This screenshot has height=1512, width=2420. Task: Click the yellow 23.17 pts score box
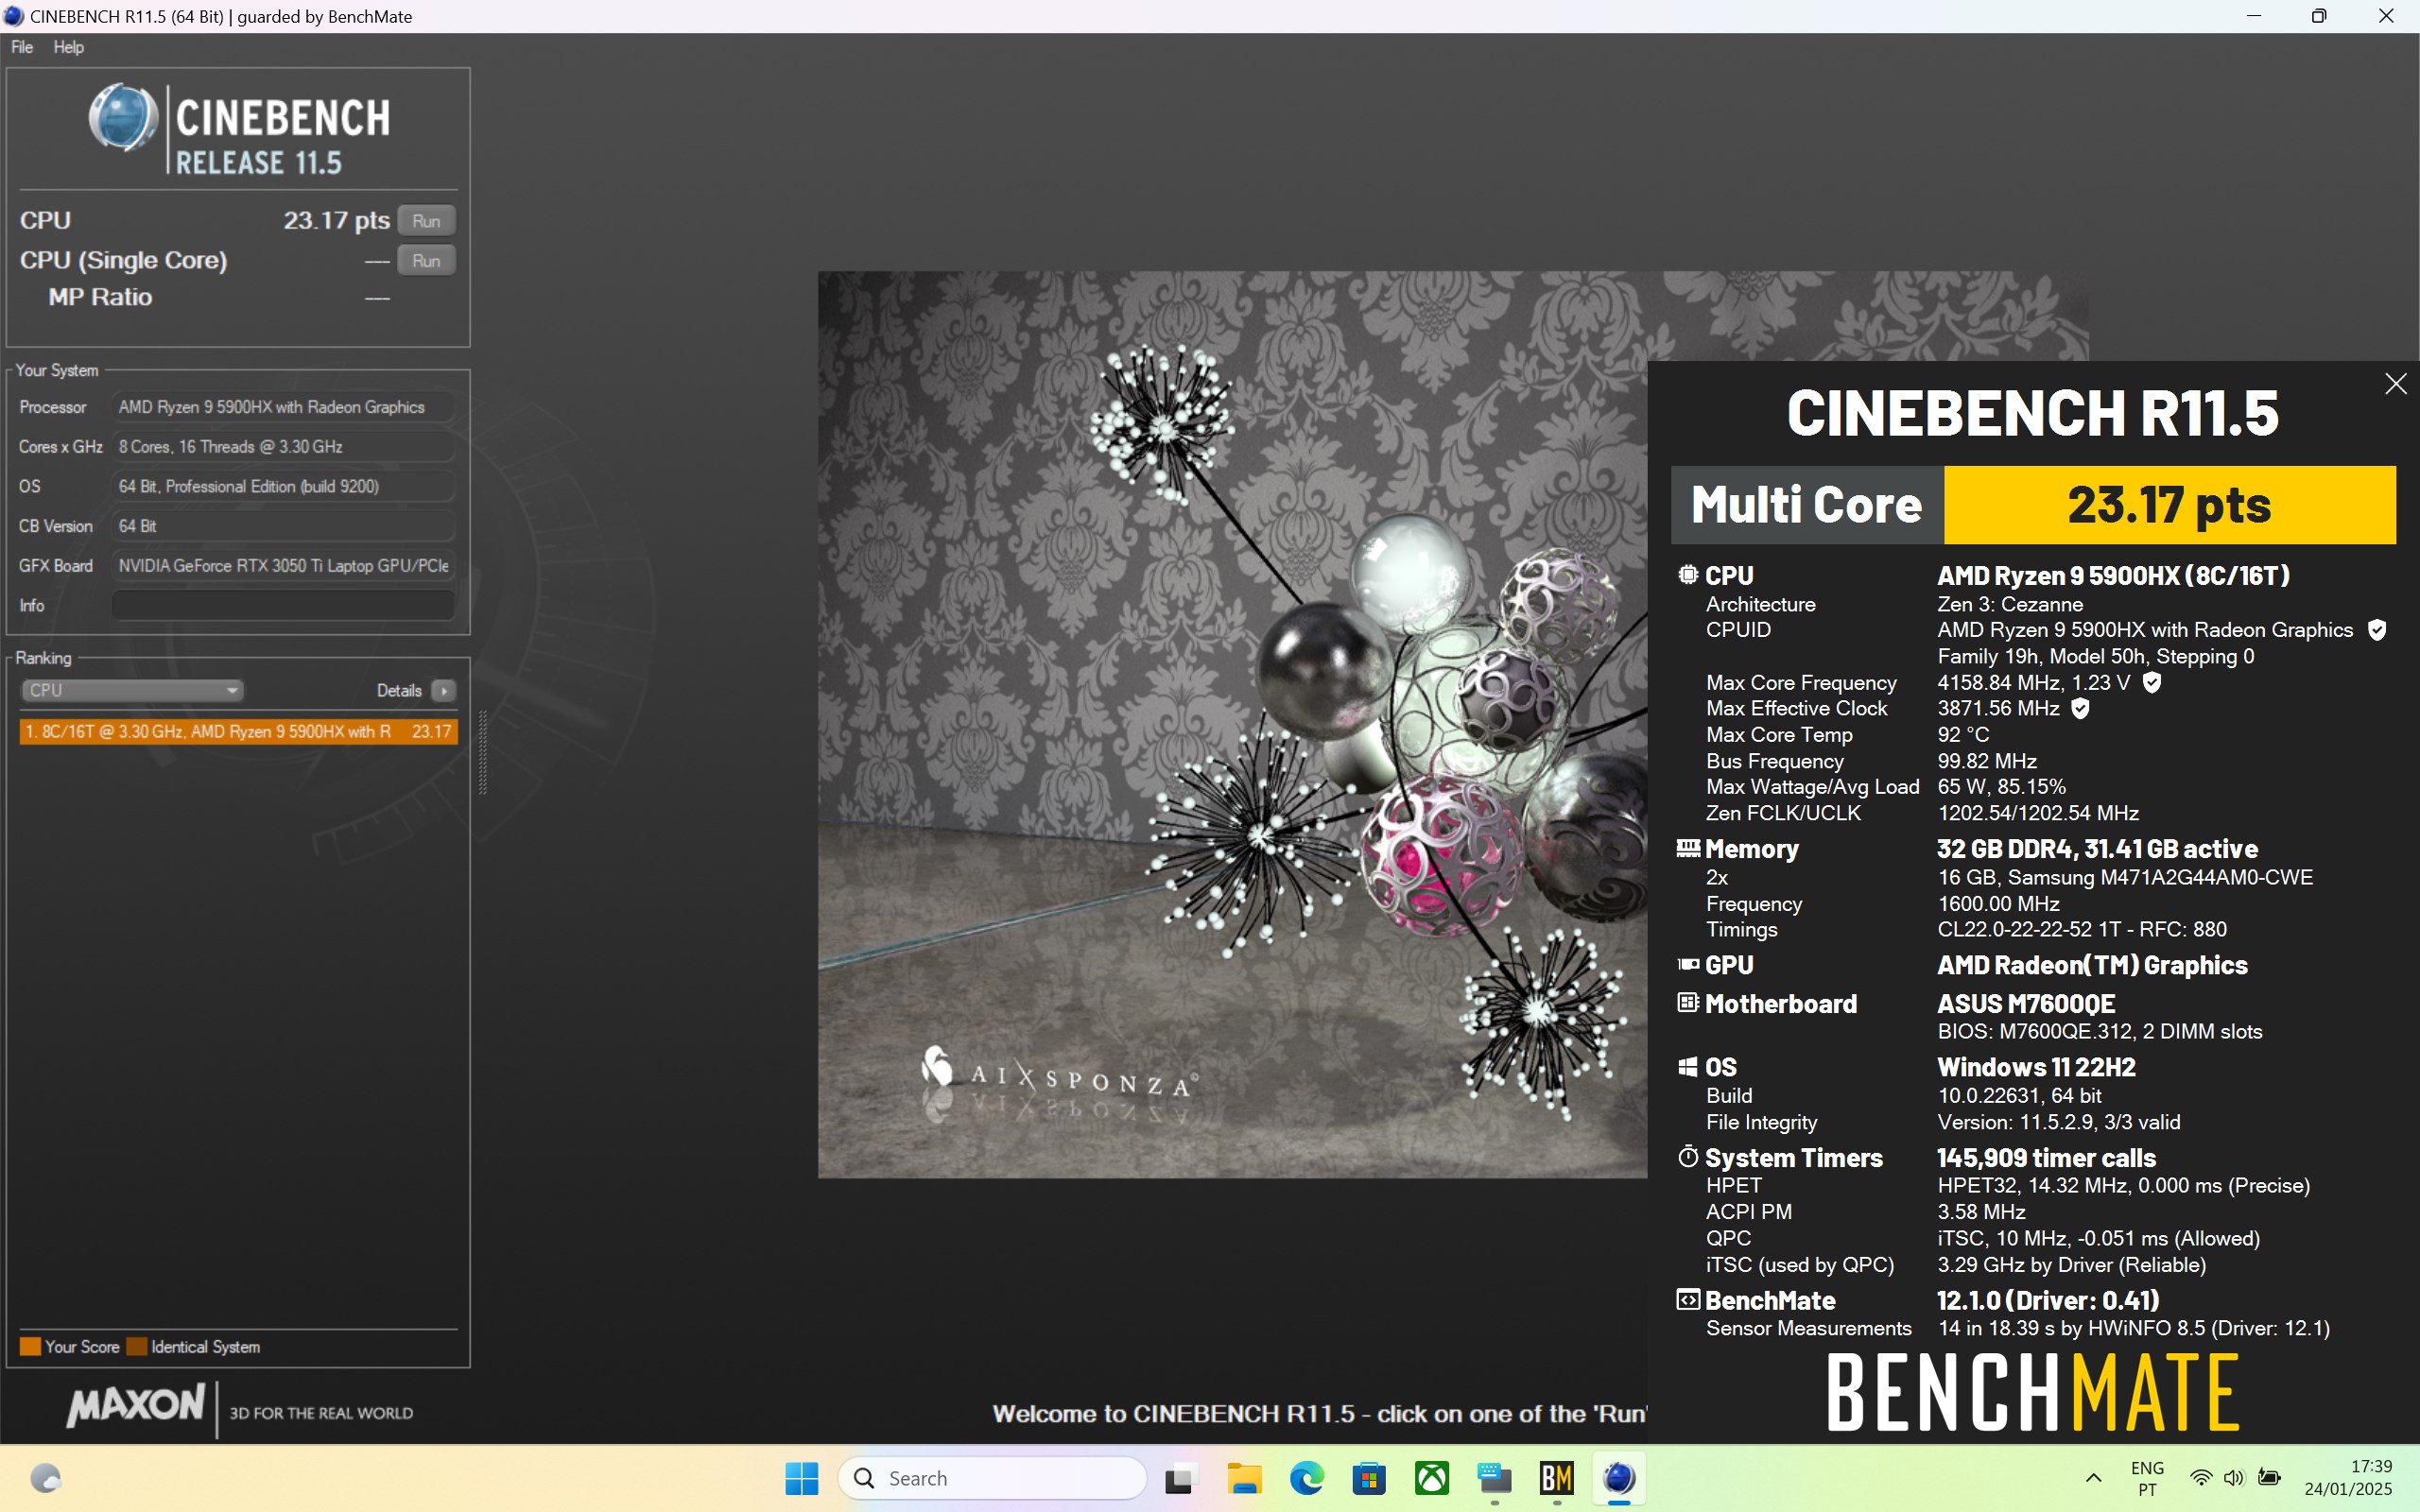[x=2169, y=505]
